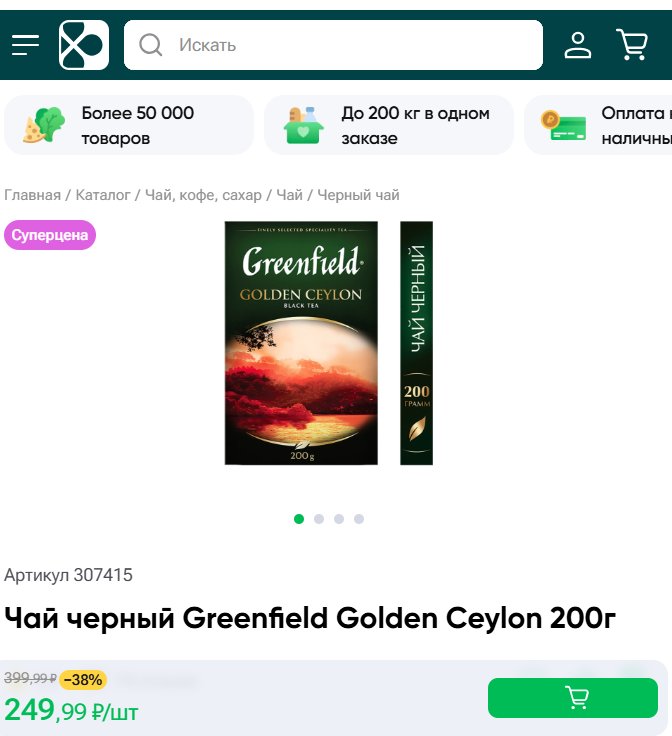Open Черный чай breadcrumb category

(358, 195)
